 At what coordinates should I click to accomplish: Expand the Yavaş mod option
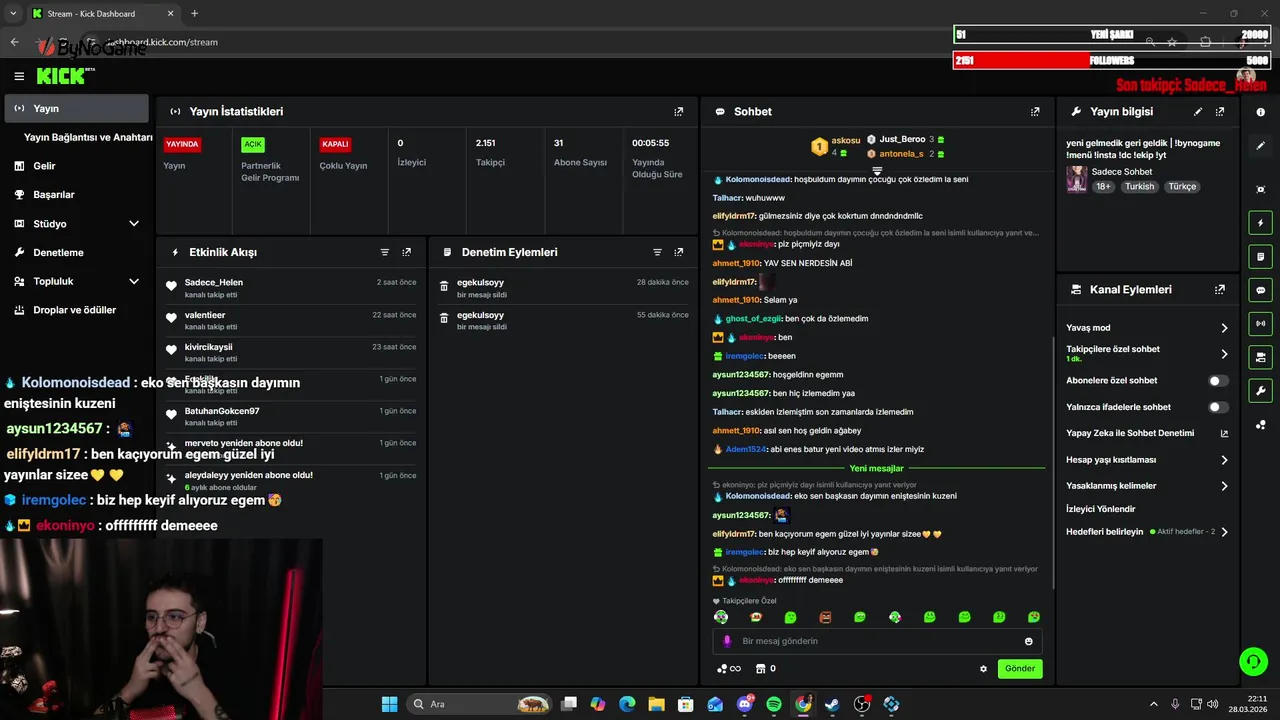coord(1224,328)
